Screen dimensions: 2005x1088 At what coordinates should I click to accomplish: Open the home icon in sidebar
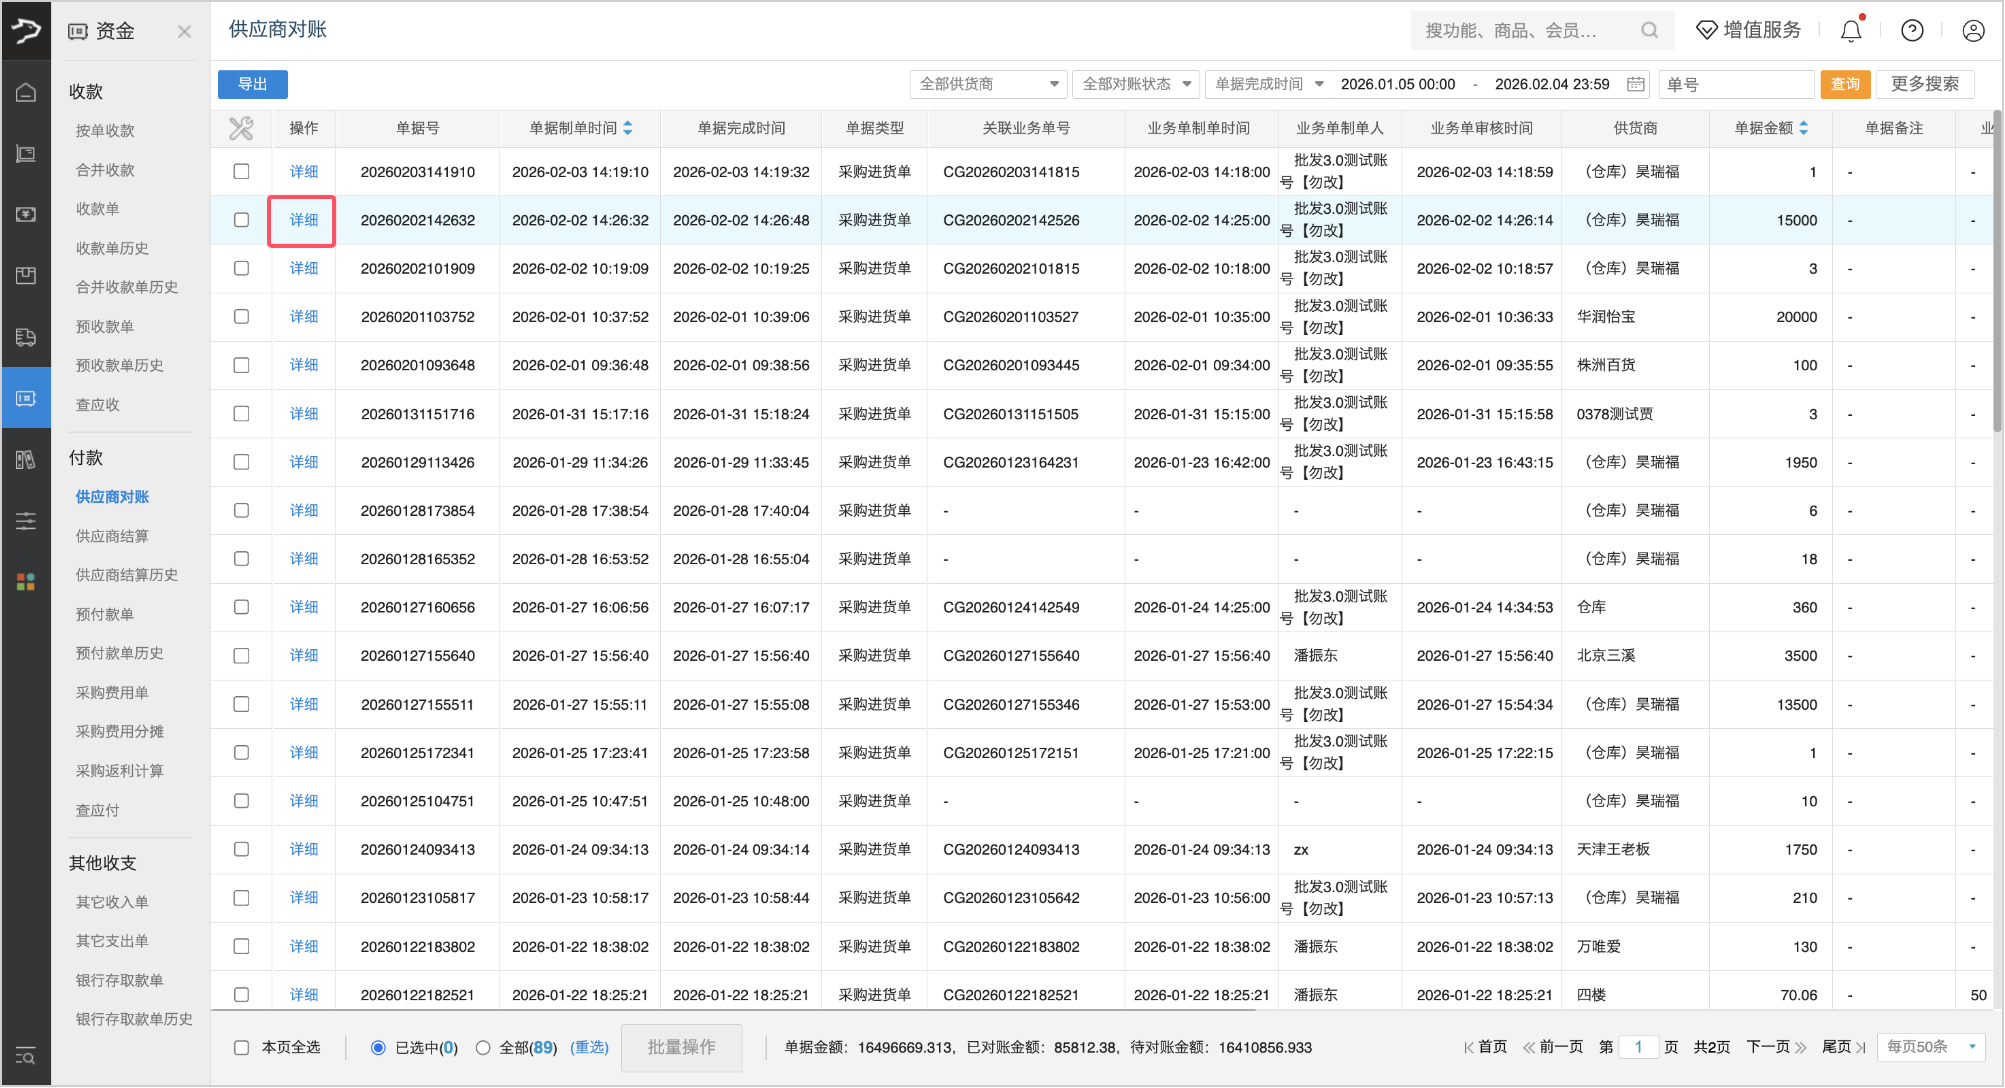point(26,93)
